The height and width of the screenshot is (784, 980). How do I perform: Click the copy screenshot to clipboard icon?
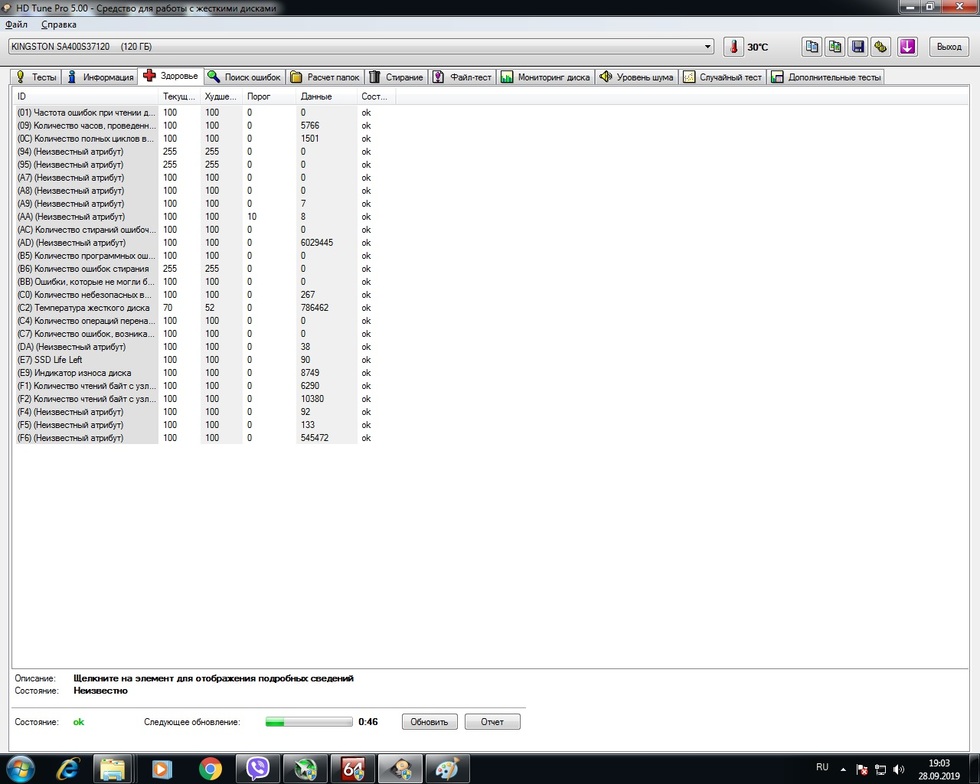834,47
